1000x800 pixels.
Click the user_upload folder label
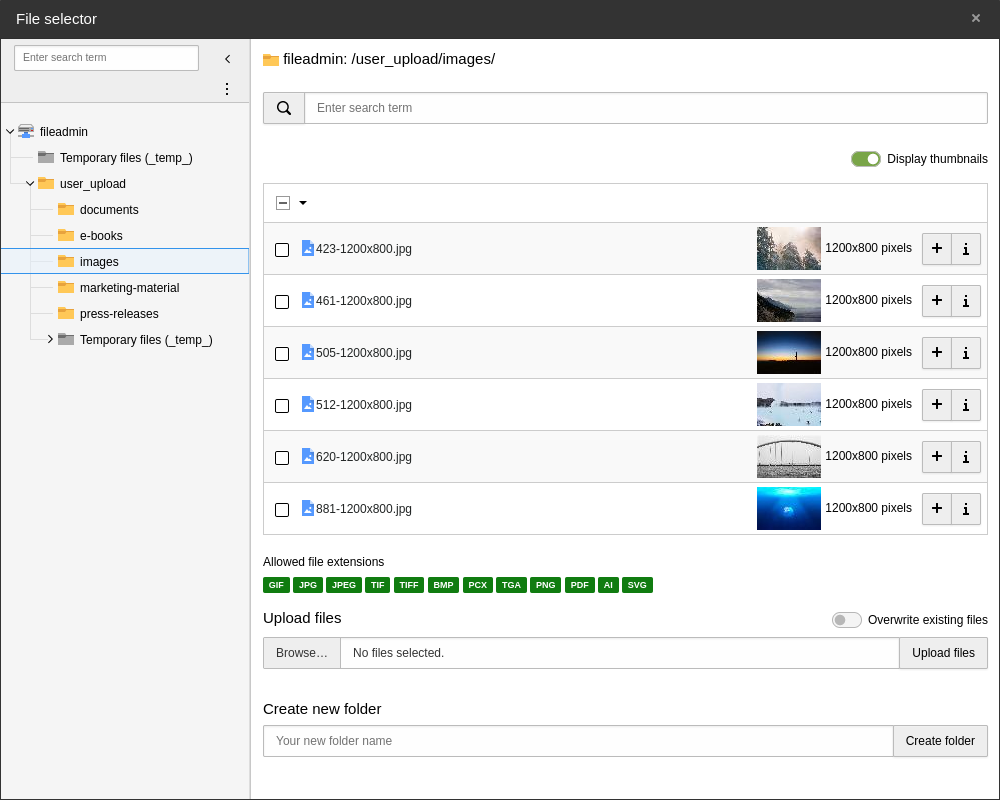coord(92,184)
